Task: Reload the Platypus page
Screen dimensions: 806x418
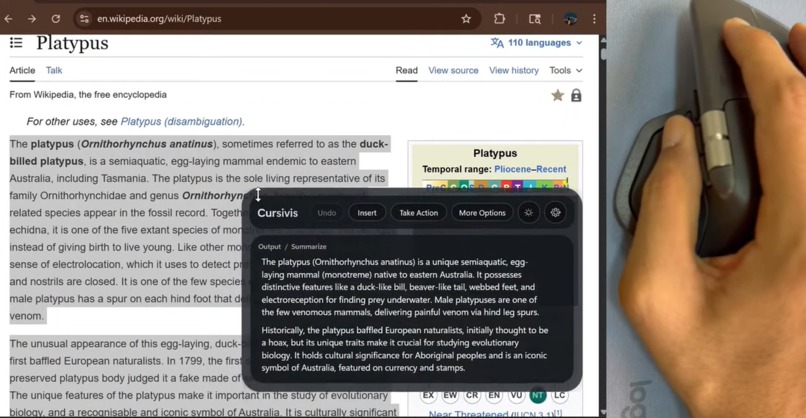Action: pos(56,19)
